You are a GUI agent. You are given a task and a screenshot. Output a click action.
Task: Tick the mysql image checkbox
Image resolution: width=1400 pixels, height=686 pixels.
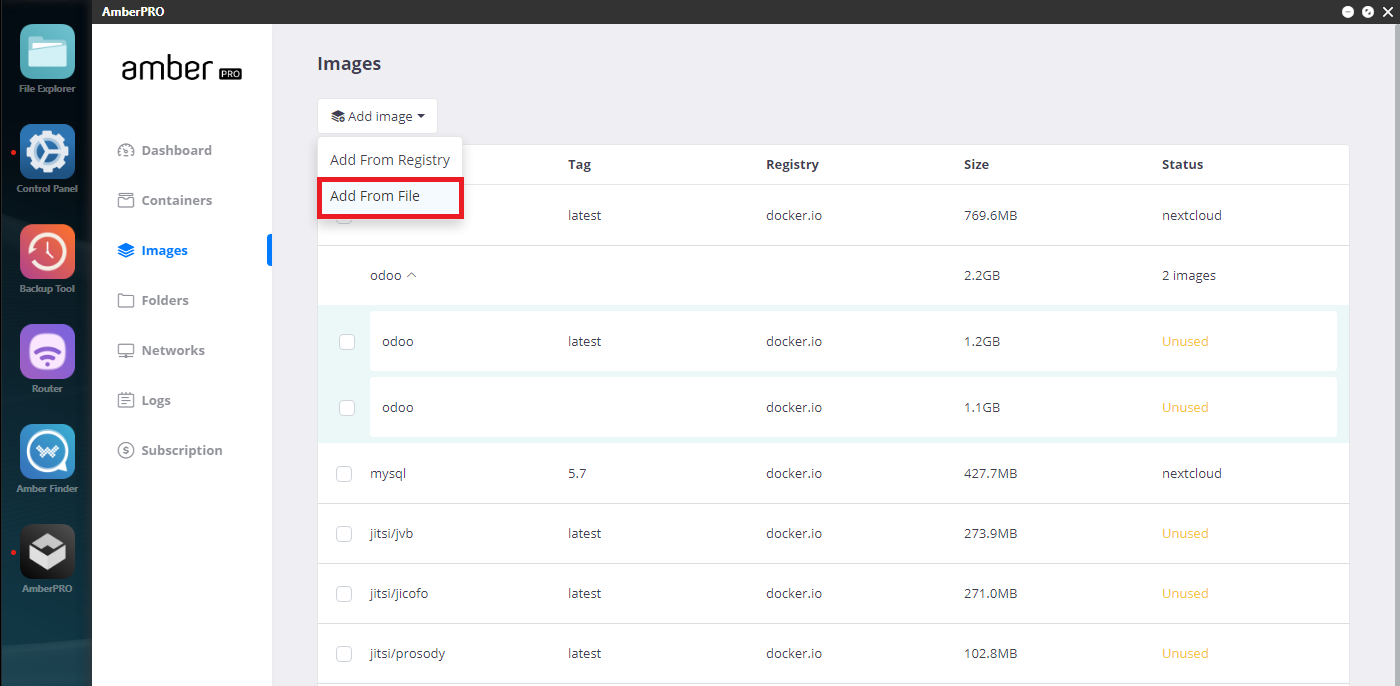click(x=344, y=474)
